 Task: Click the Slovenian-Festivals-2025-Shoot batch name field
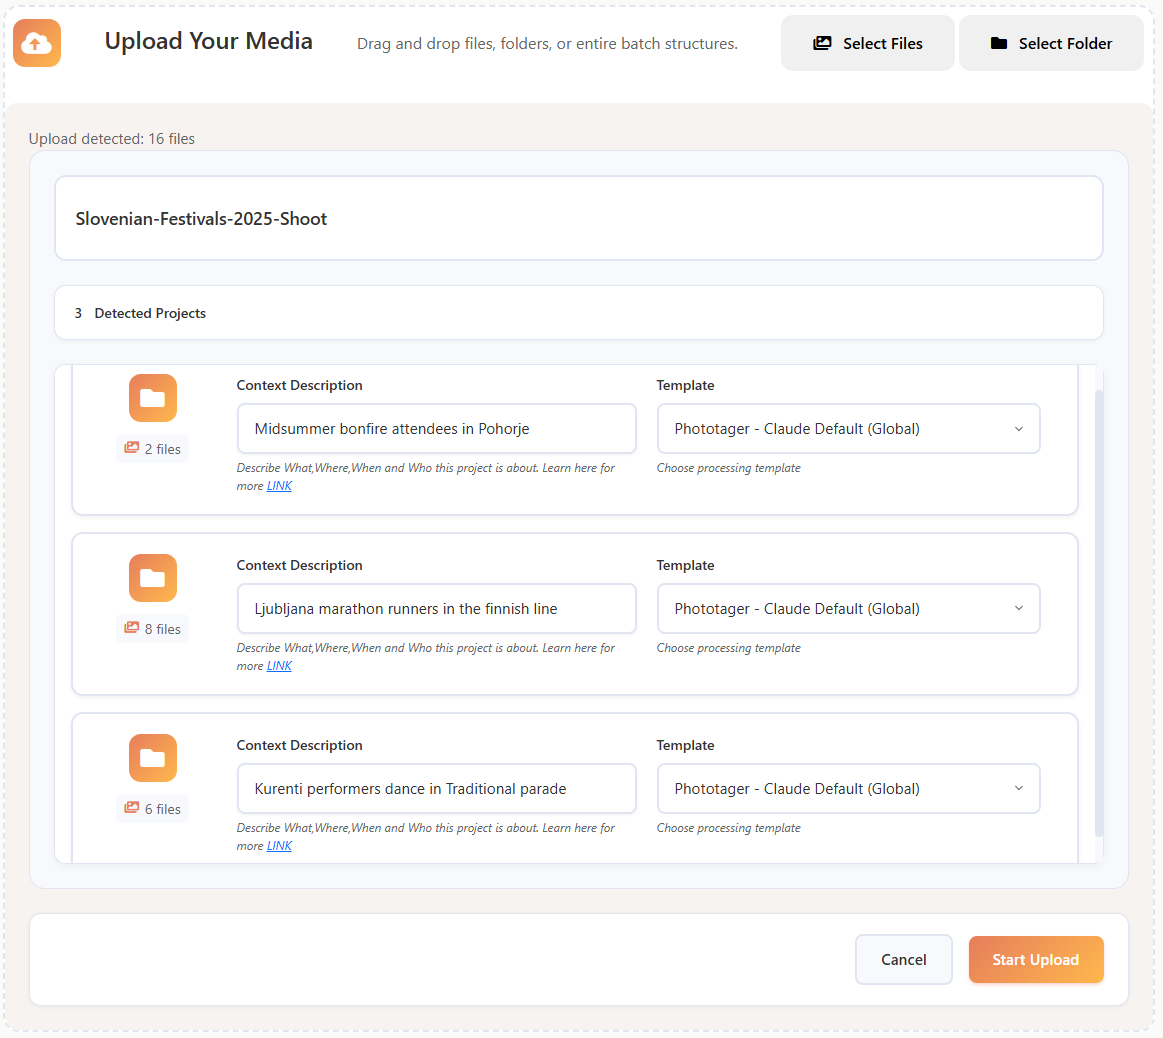tap(579, 218)
